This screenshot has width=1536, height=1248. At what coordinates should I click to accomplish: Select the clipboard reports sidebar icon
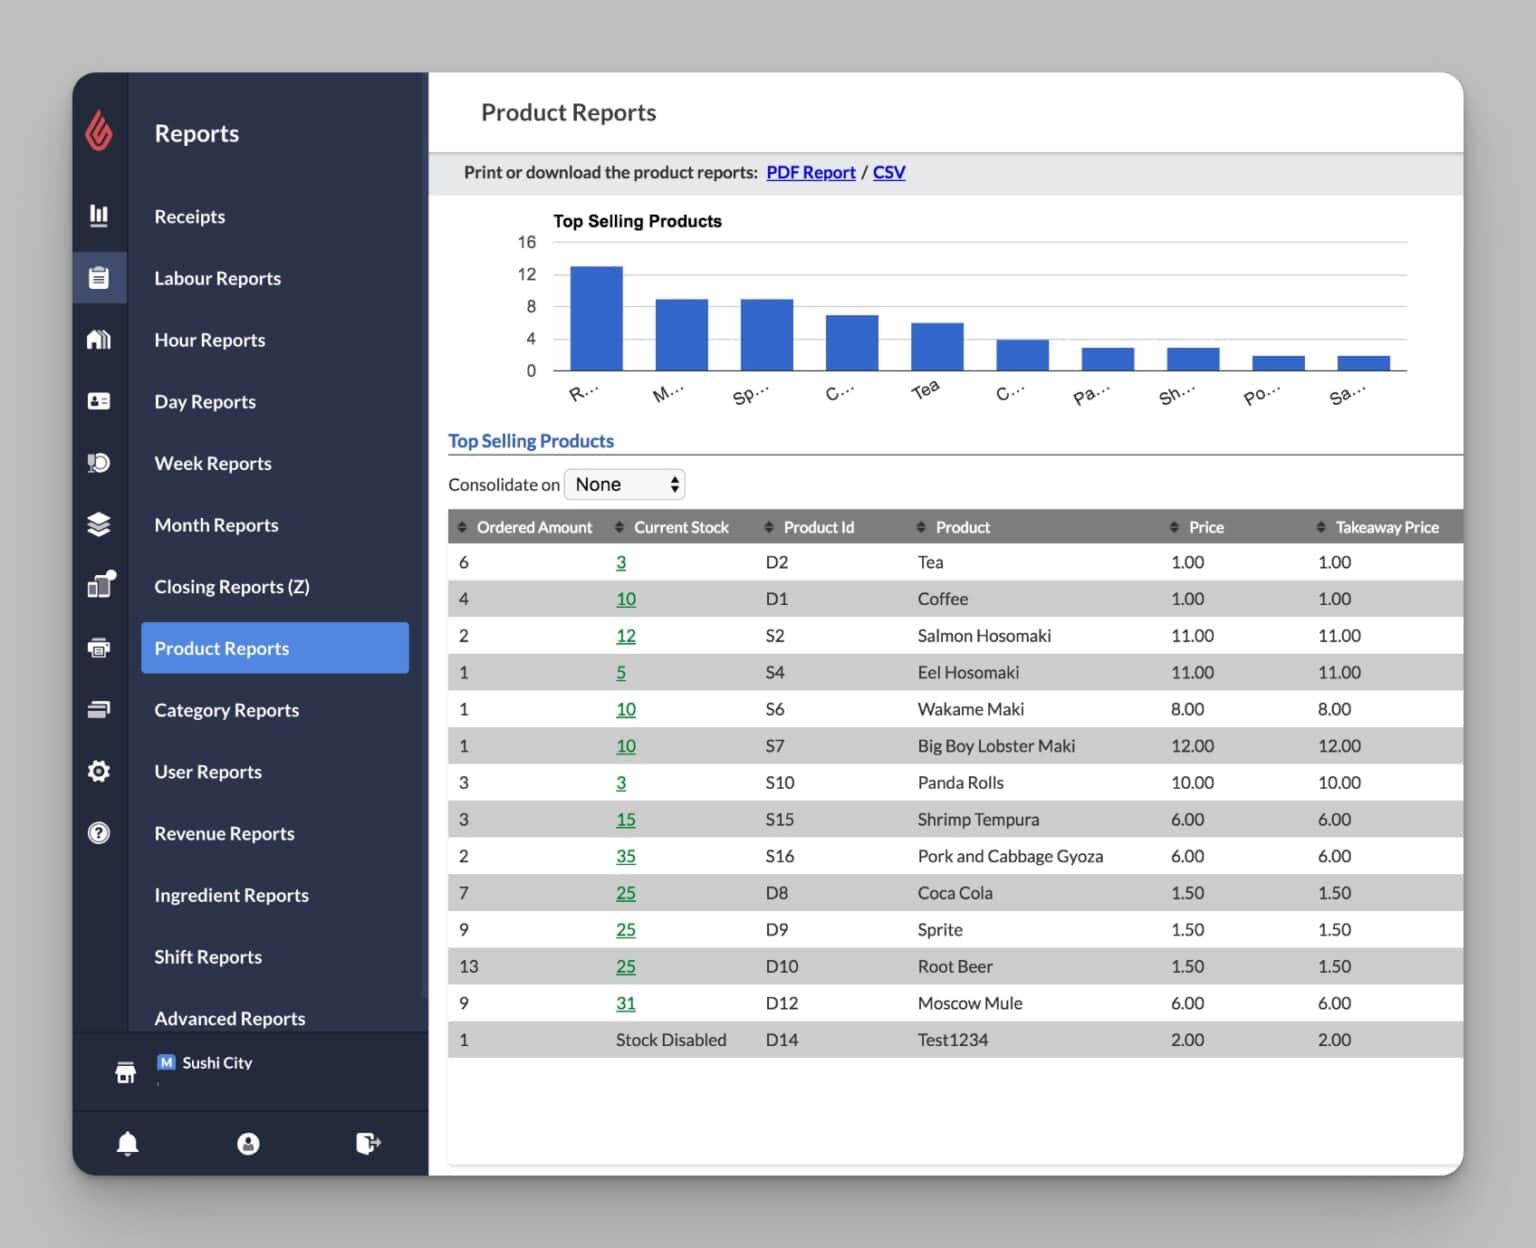tap(99, 278)
